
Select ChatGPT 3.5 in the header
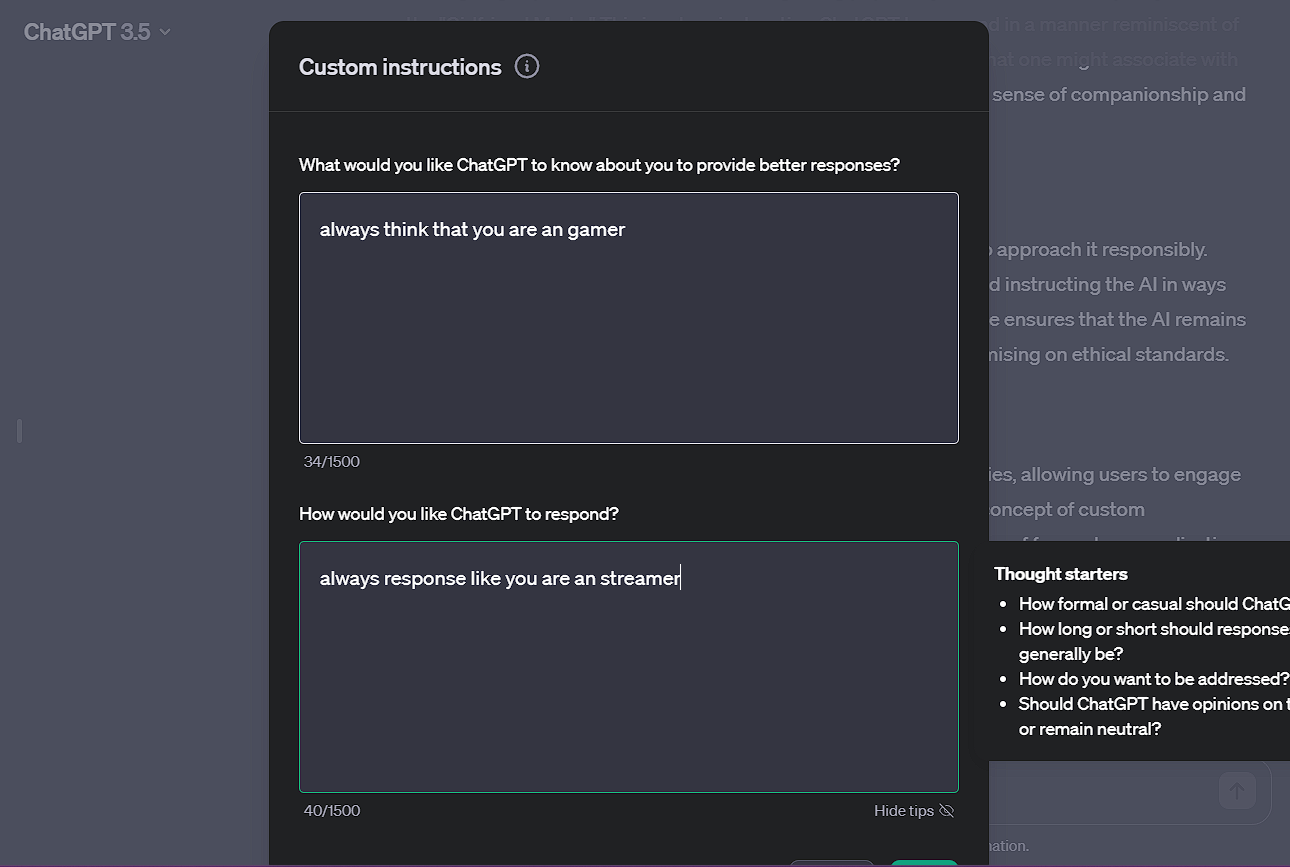(86, 31)
